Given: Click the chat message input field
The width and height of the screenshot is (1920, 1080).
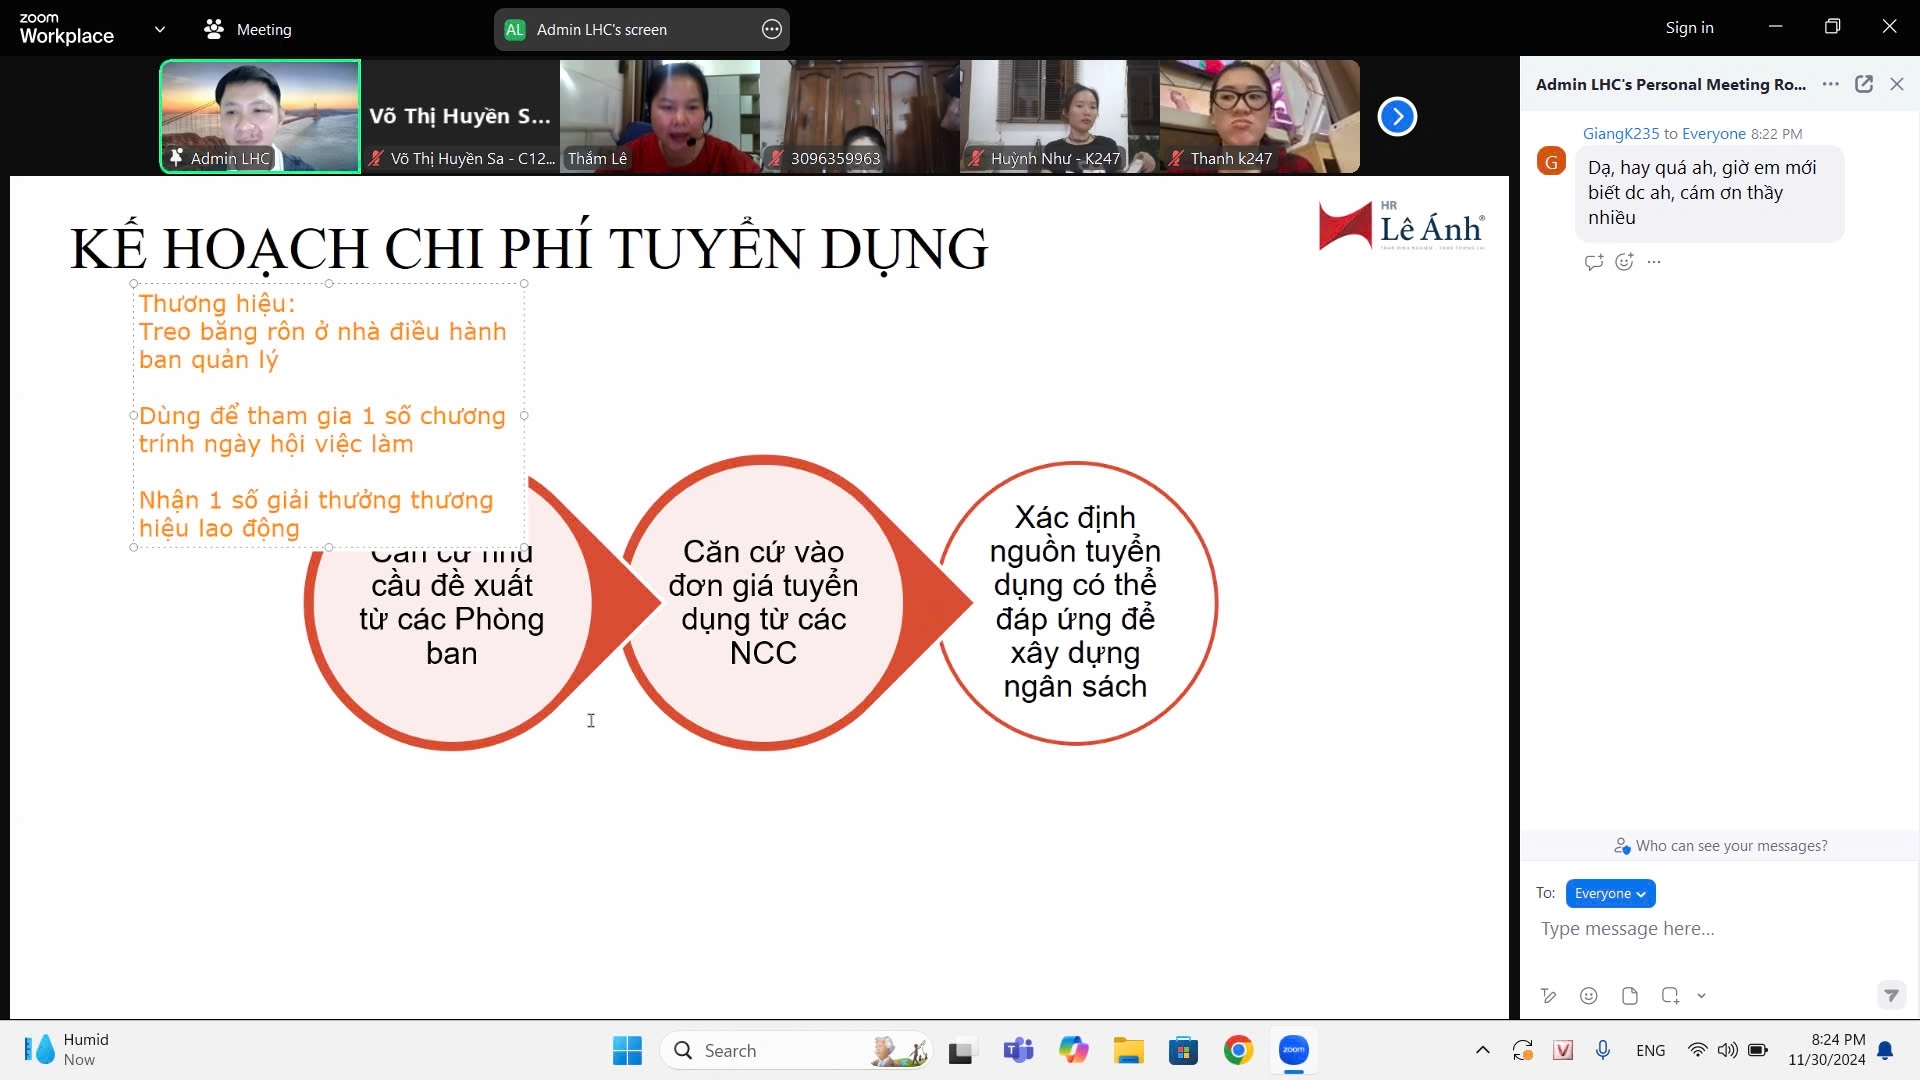Looking at the screenshot, I should (1700, 928).
